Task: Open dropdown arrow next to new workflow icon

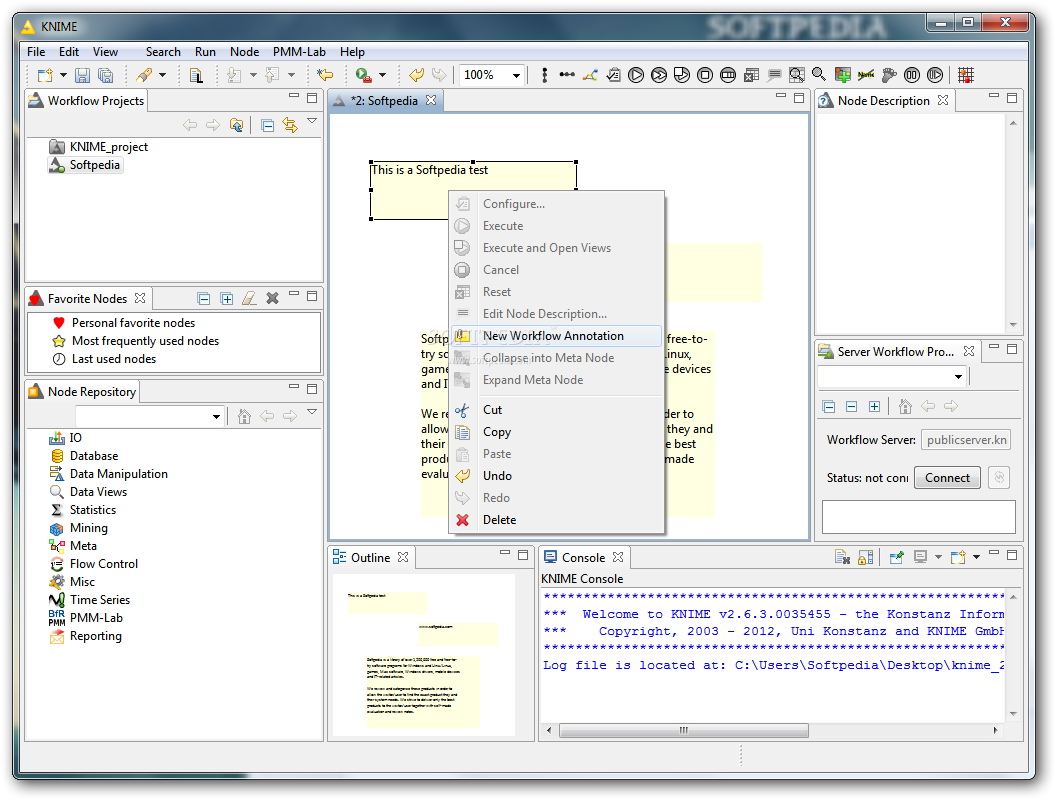Action: (x=63, y=75)
